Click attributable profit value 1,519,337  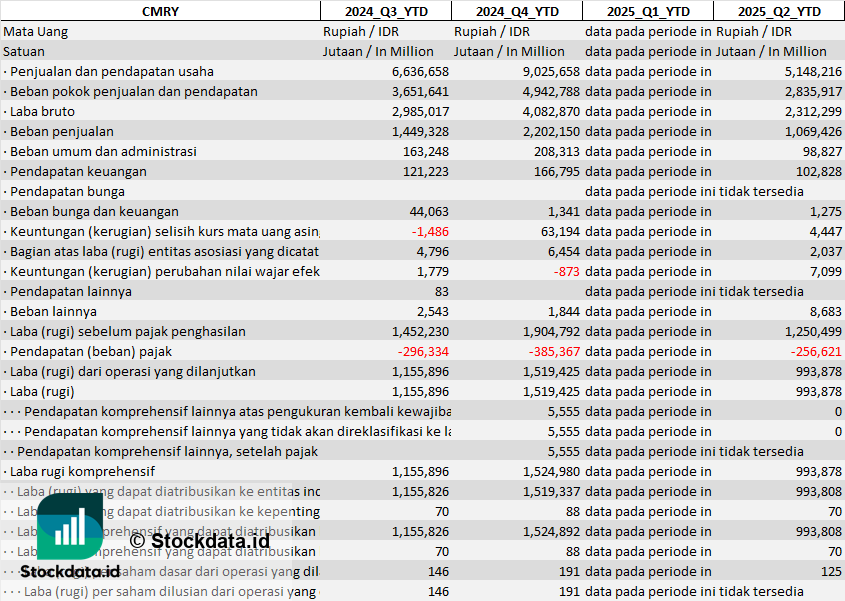coord(551,491)
